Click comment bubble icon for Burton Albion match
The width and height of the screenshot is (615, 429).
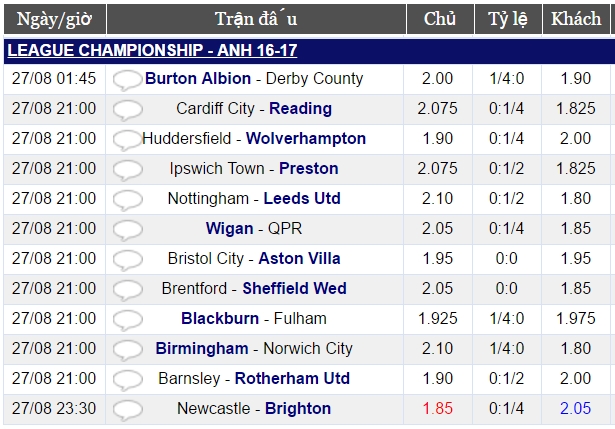coord(127,80)
